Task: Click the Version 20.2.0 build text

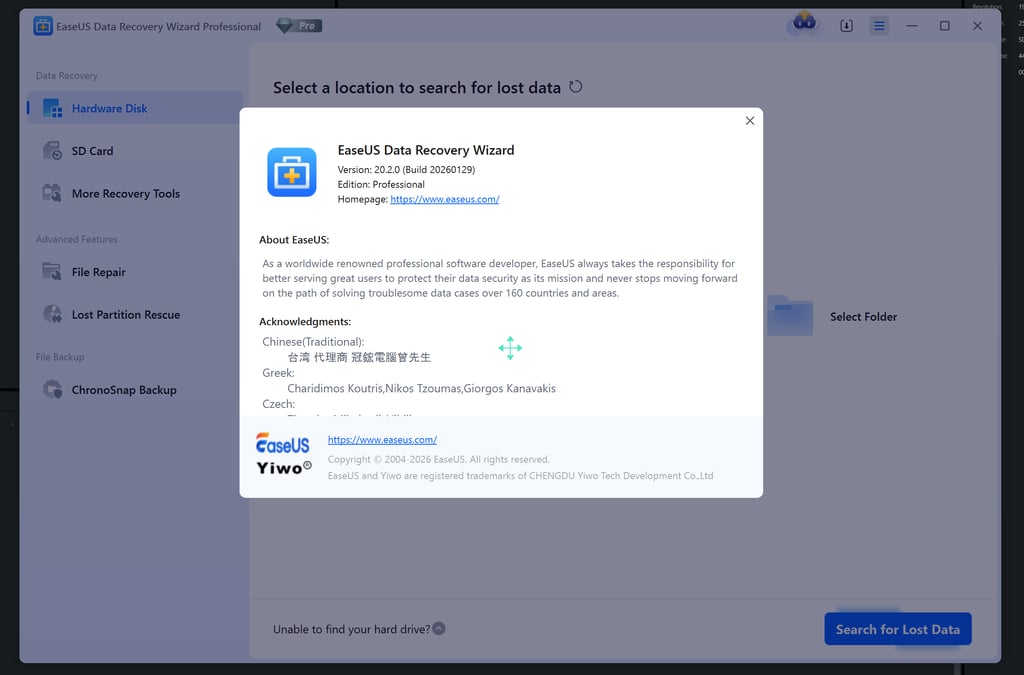Action: tap(406, 170)
